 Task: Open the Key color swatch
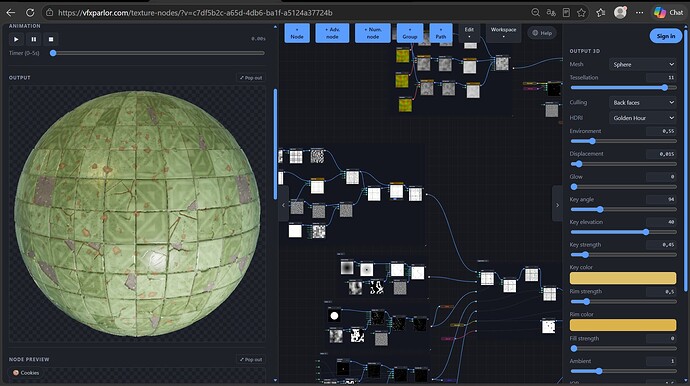coord(623,278)
